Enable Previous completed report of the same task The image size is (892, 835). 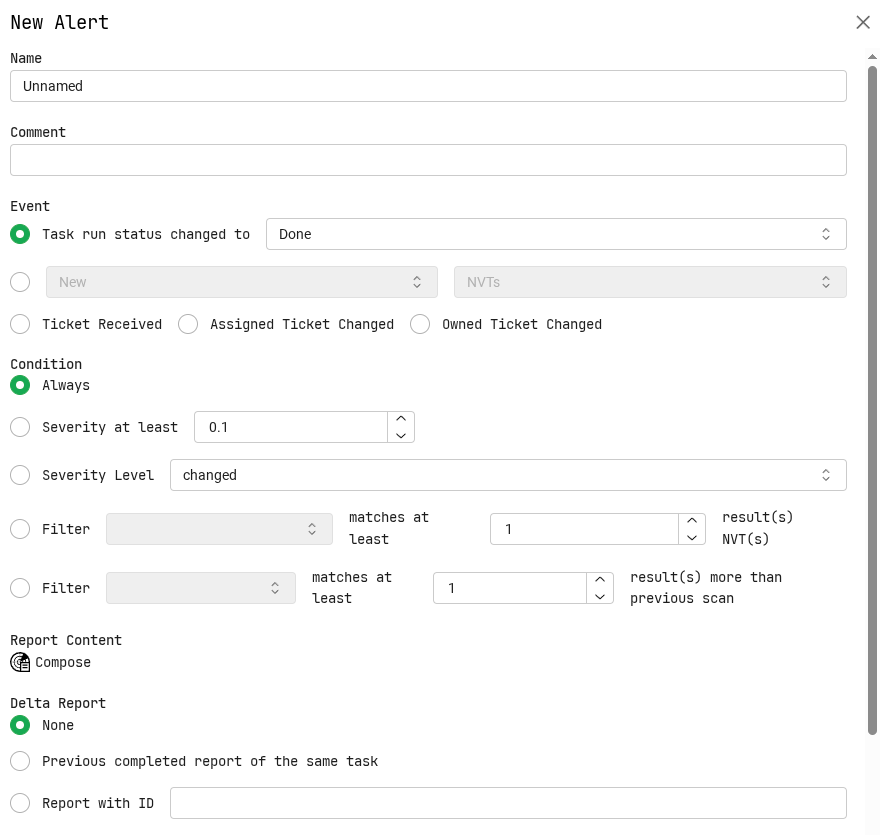[20, 761]
